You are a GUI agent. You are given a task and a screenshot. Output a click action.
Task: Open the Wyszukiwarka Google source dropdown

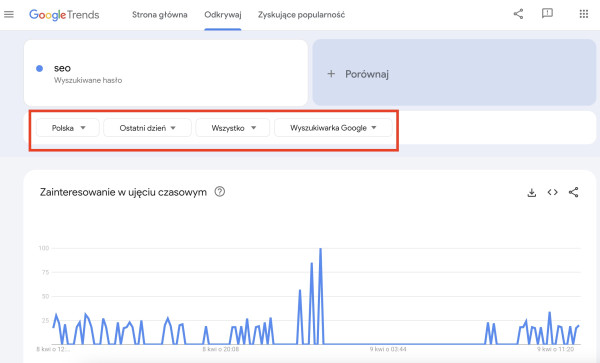[x=333, y=128]
